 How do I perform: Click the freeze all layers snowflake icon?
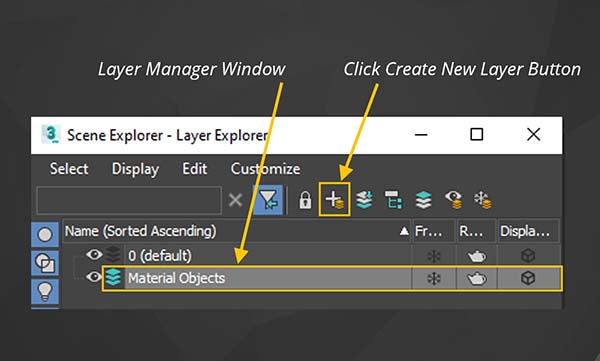point(483,200)
